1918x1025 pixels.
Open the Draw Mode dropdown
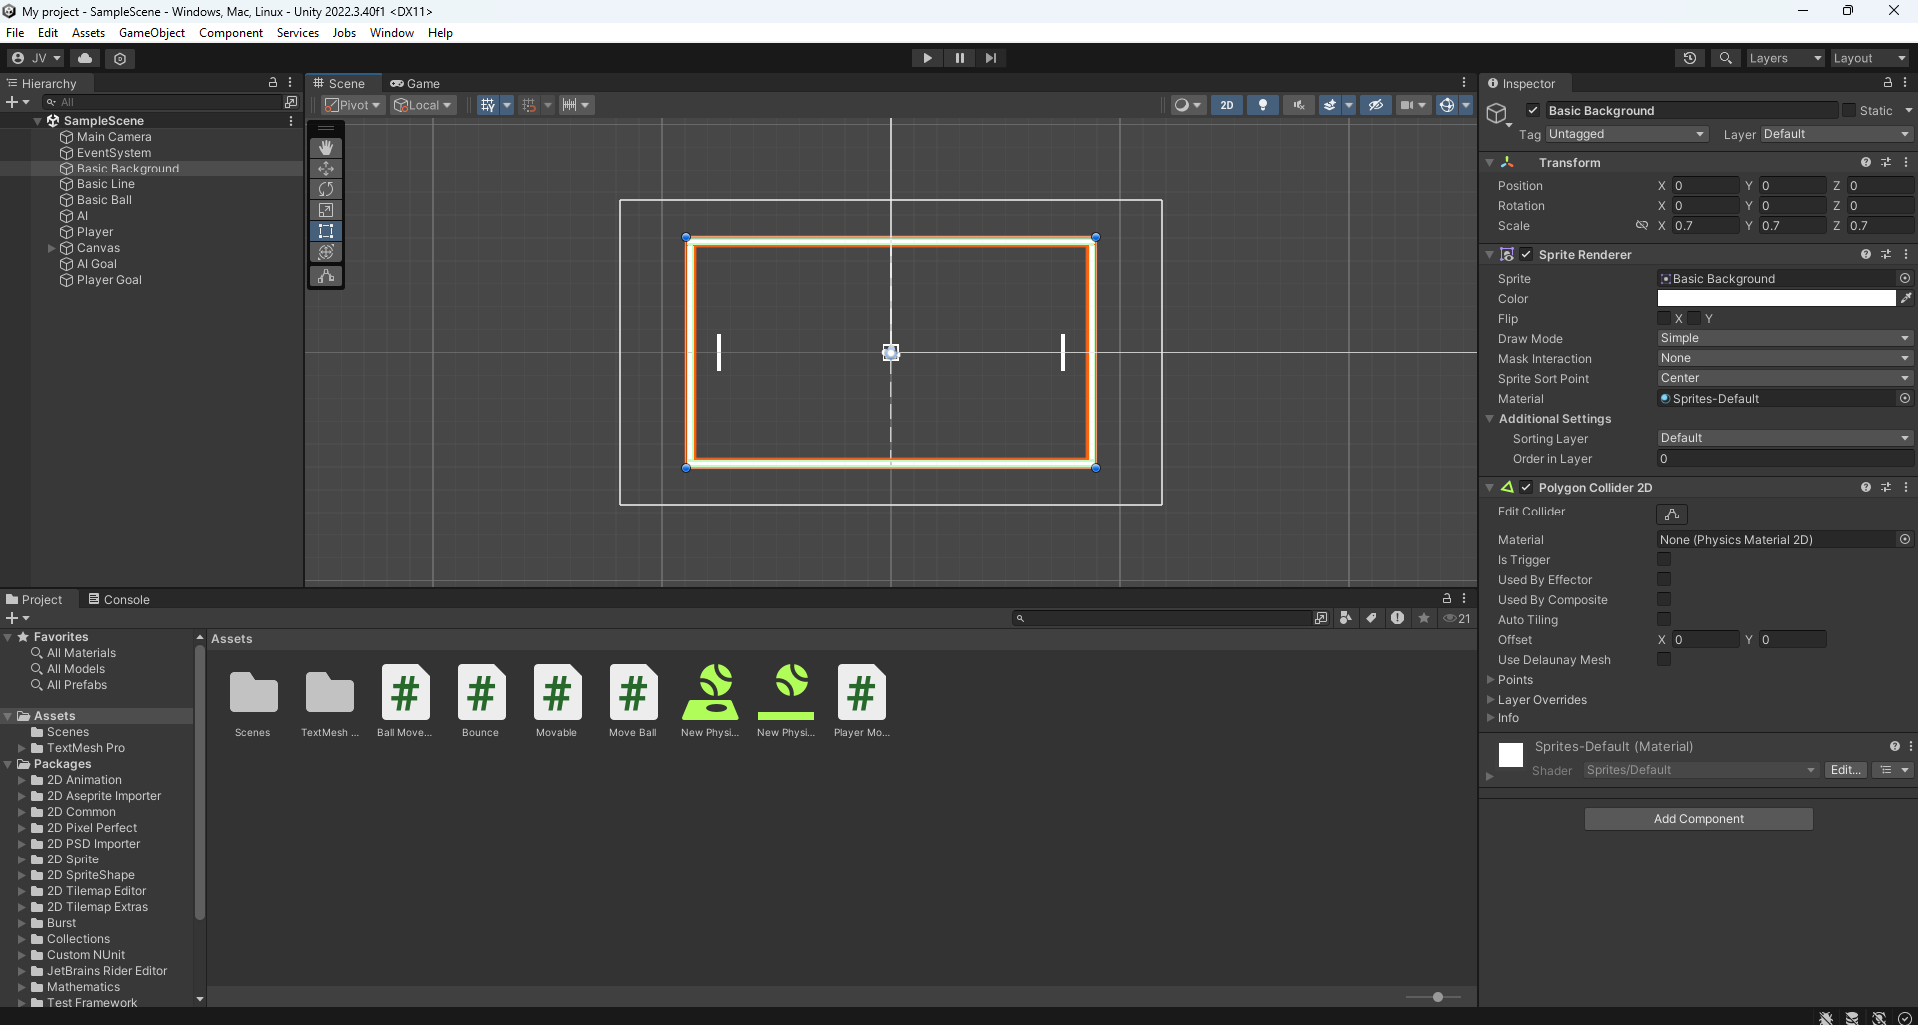point(1784,338)
